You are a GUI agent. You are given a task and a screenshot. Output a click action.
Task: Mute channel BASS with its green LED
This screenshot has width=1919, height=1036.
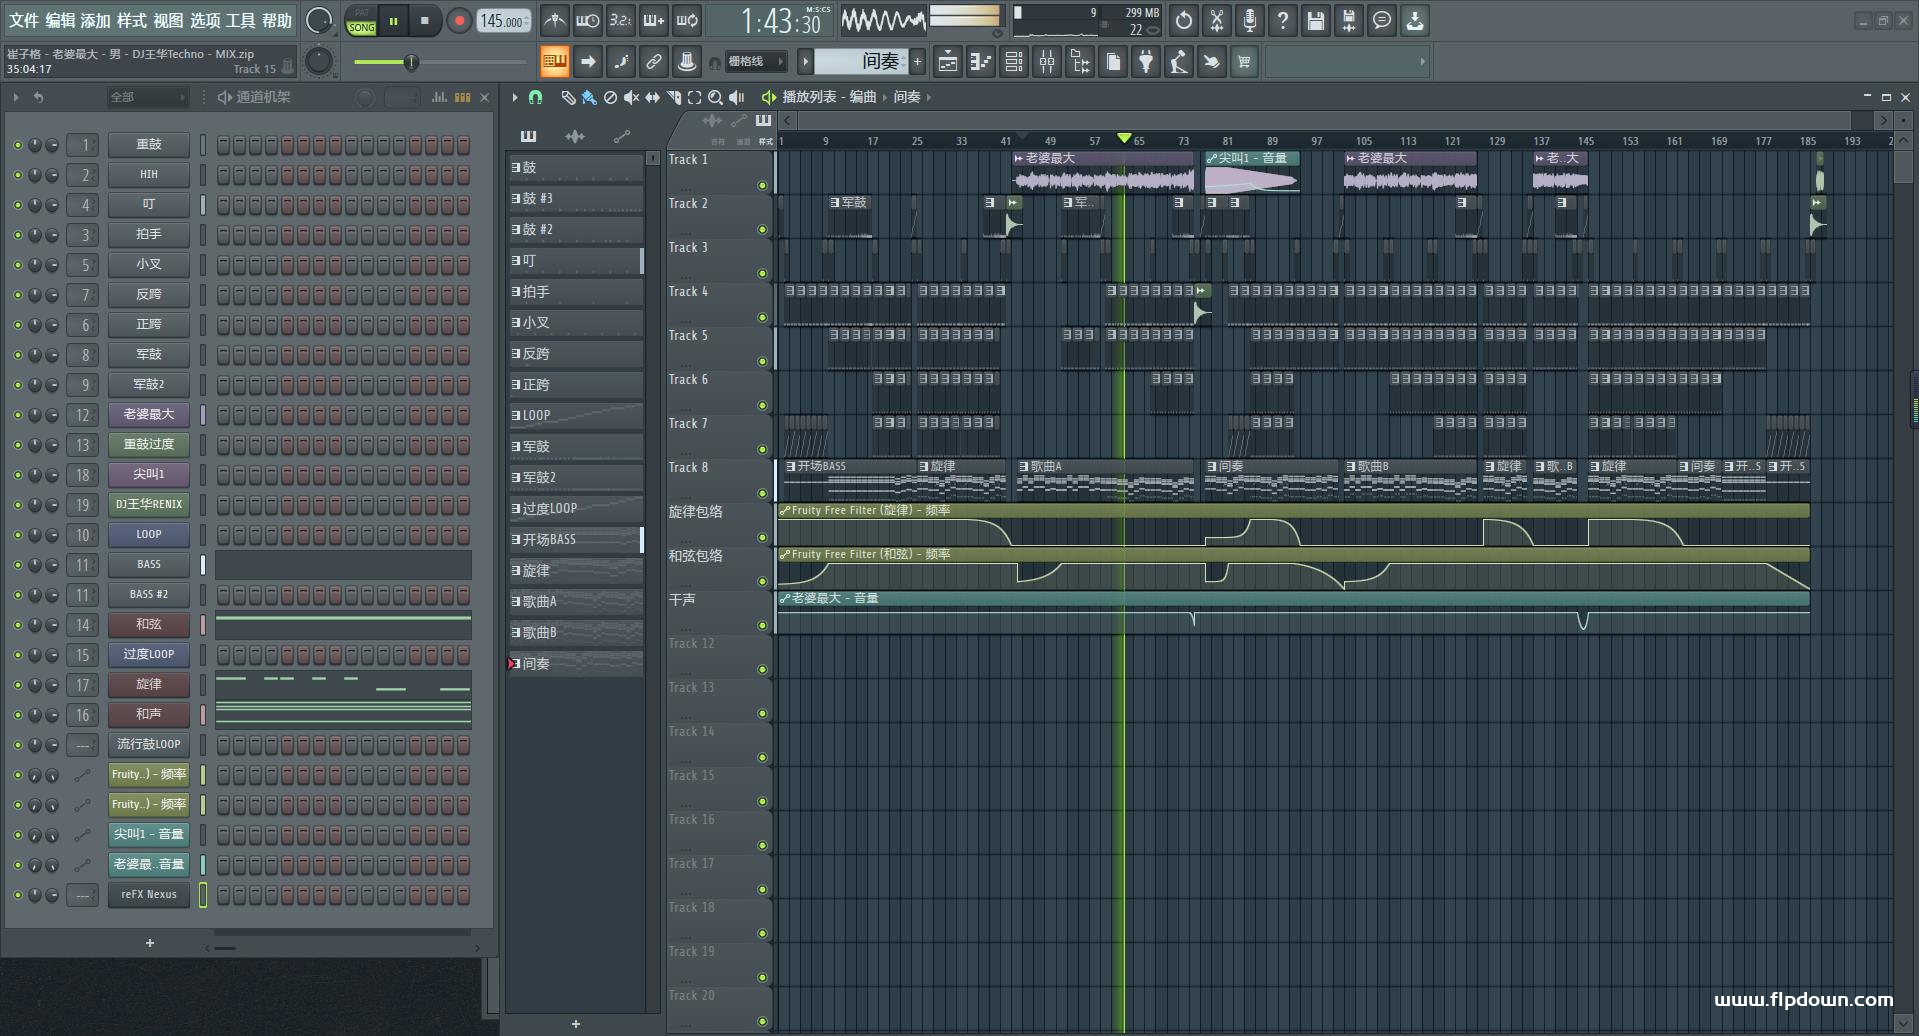(x=17, y=565)
